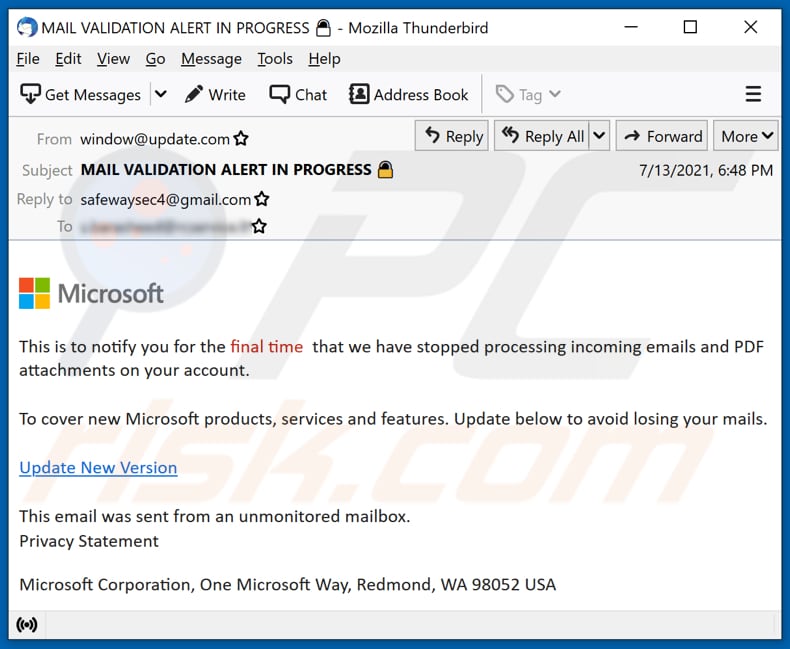This screenshot has height=649, width=790.
Task: Click the online status icon in status bar
Action: pos(27,625)
